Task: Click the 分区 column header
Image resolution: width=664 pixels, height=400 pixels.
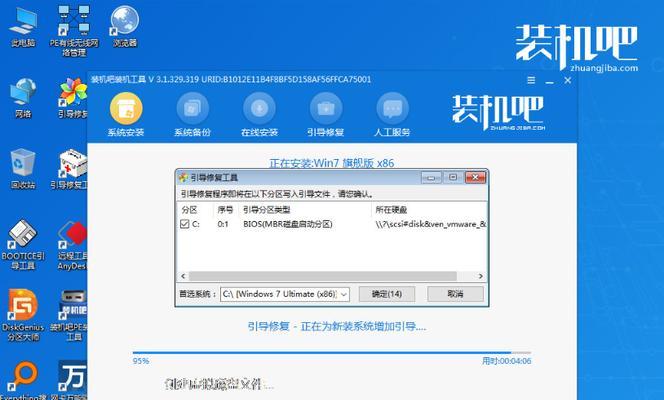Action: (189, 210)
